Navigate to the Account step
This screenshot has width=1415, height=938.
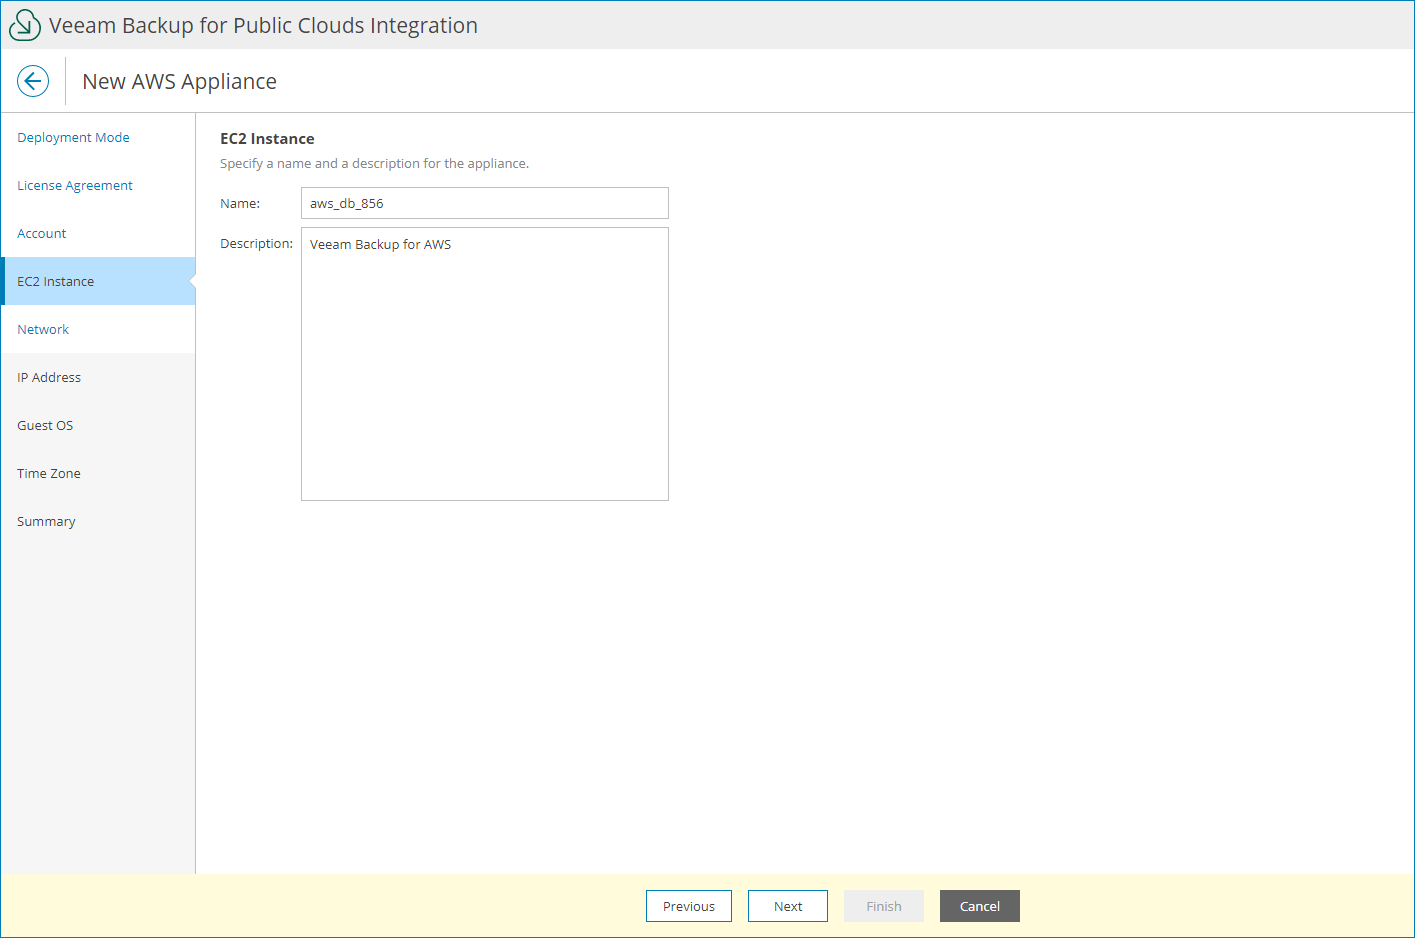tap(41, 233)
